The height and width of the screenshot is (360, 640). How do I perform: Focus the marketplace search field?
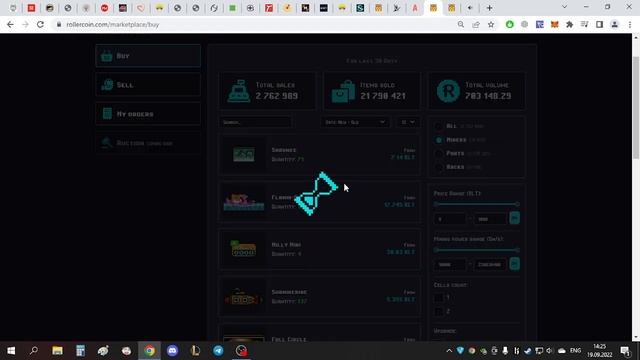256,122
